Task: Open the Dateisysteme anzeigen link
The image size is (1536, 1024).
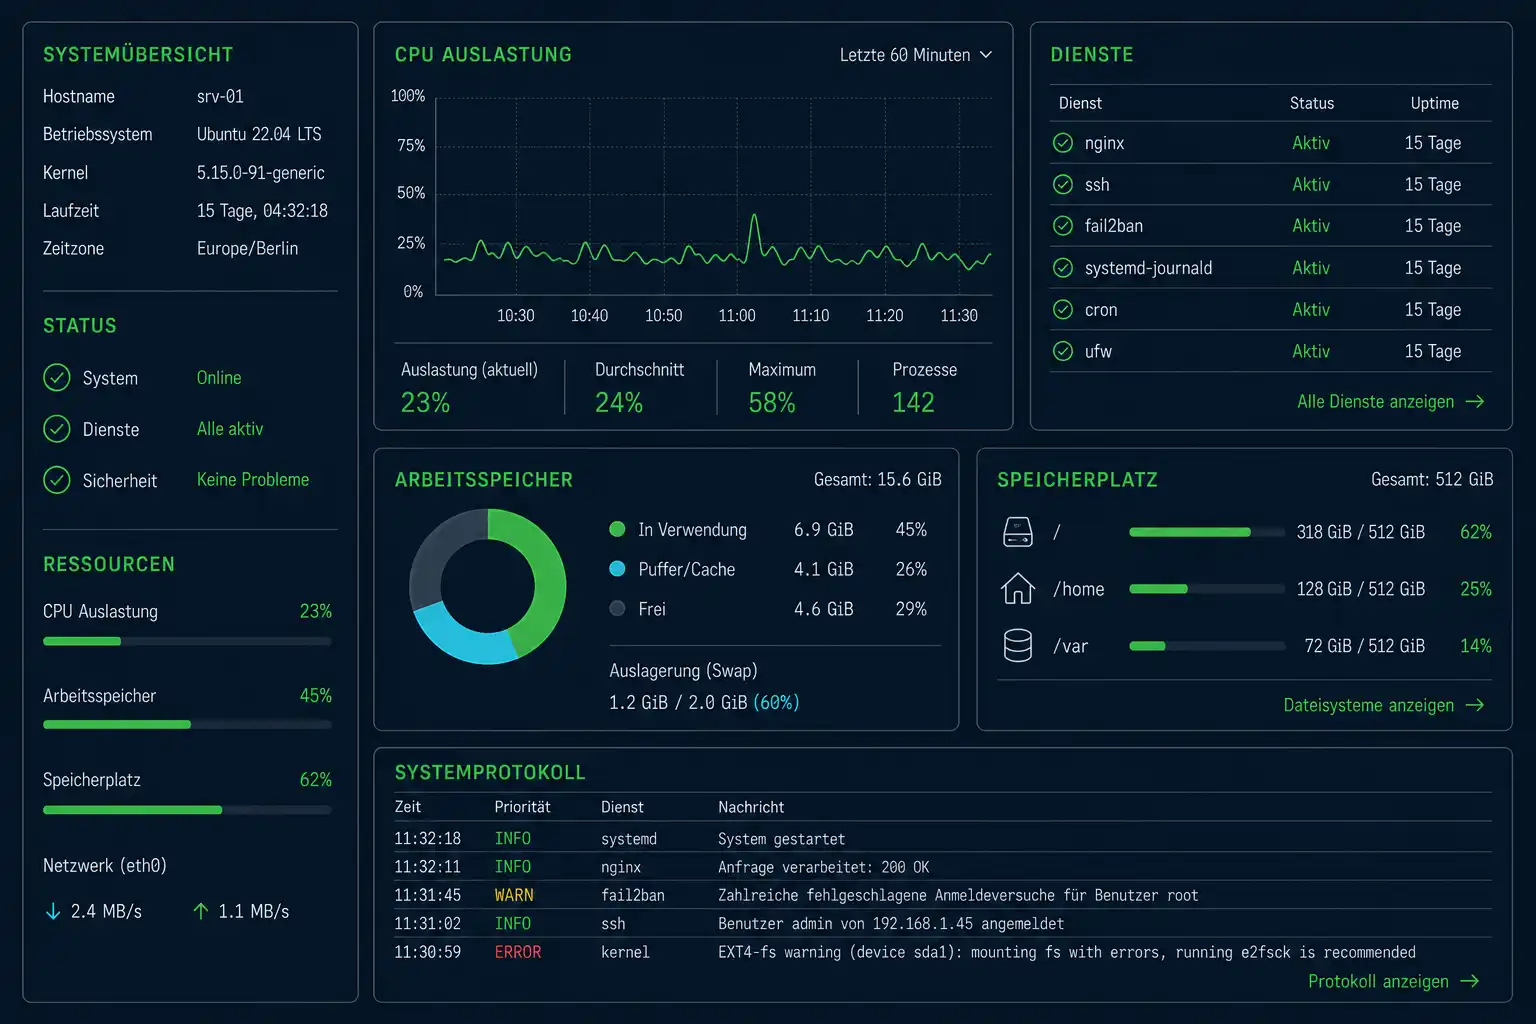Action: tap(1383, 705)
